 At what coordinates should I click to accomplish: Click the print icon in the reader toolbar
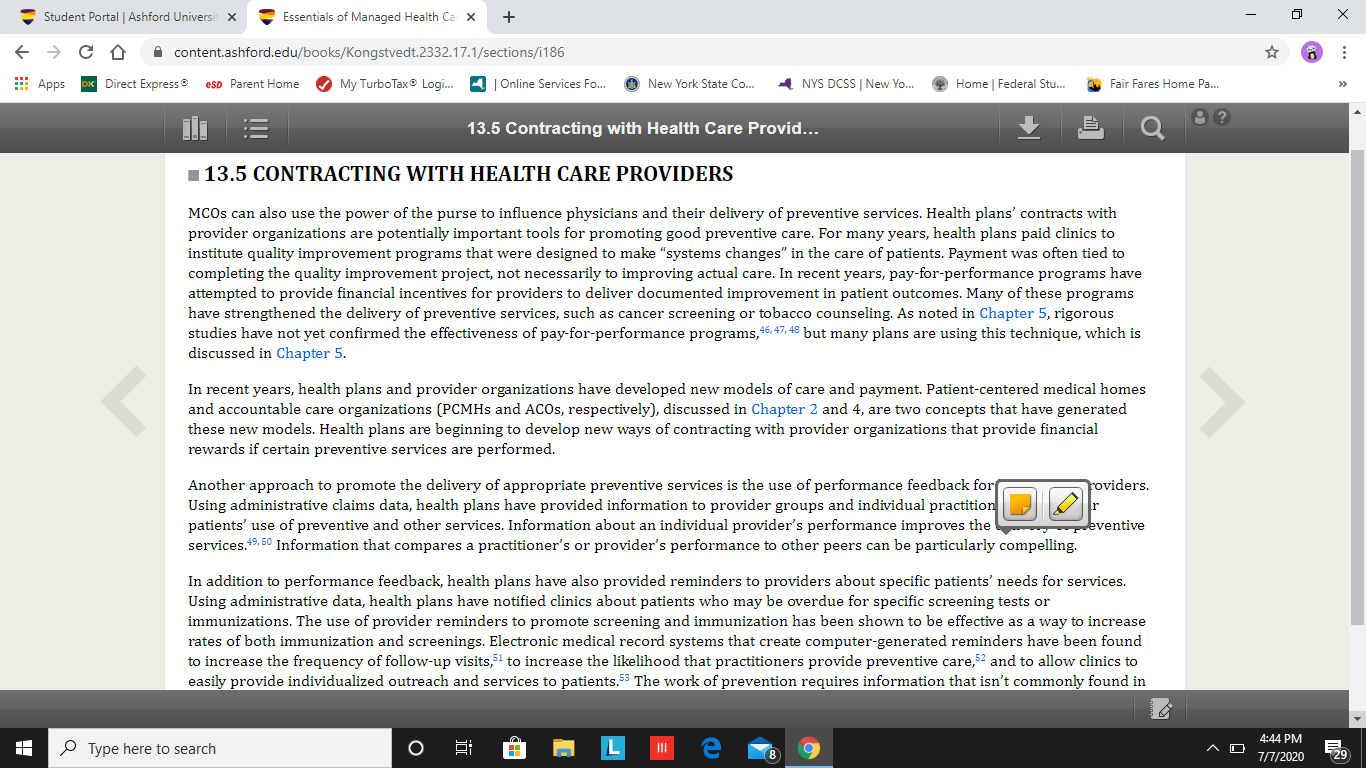click(1091, 127)
